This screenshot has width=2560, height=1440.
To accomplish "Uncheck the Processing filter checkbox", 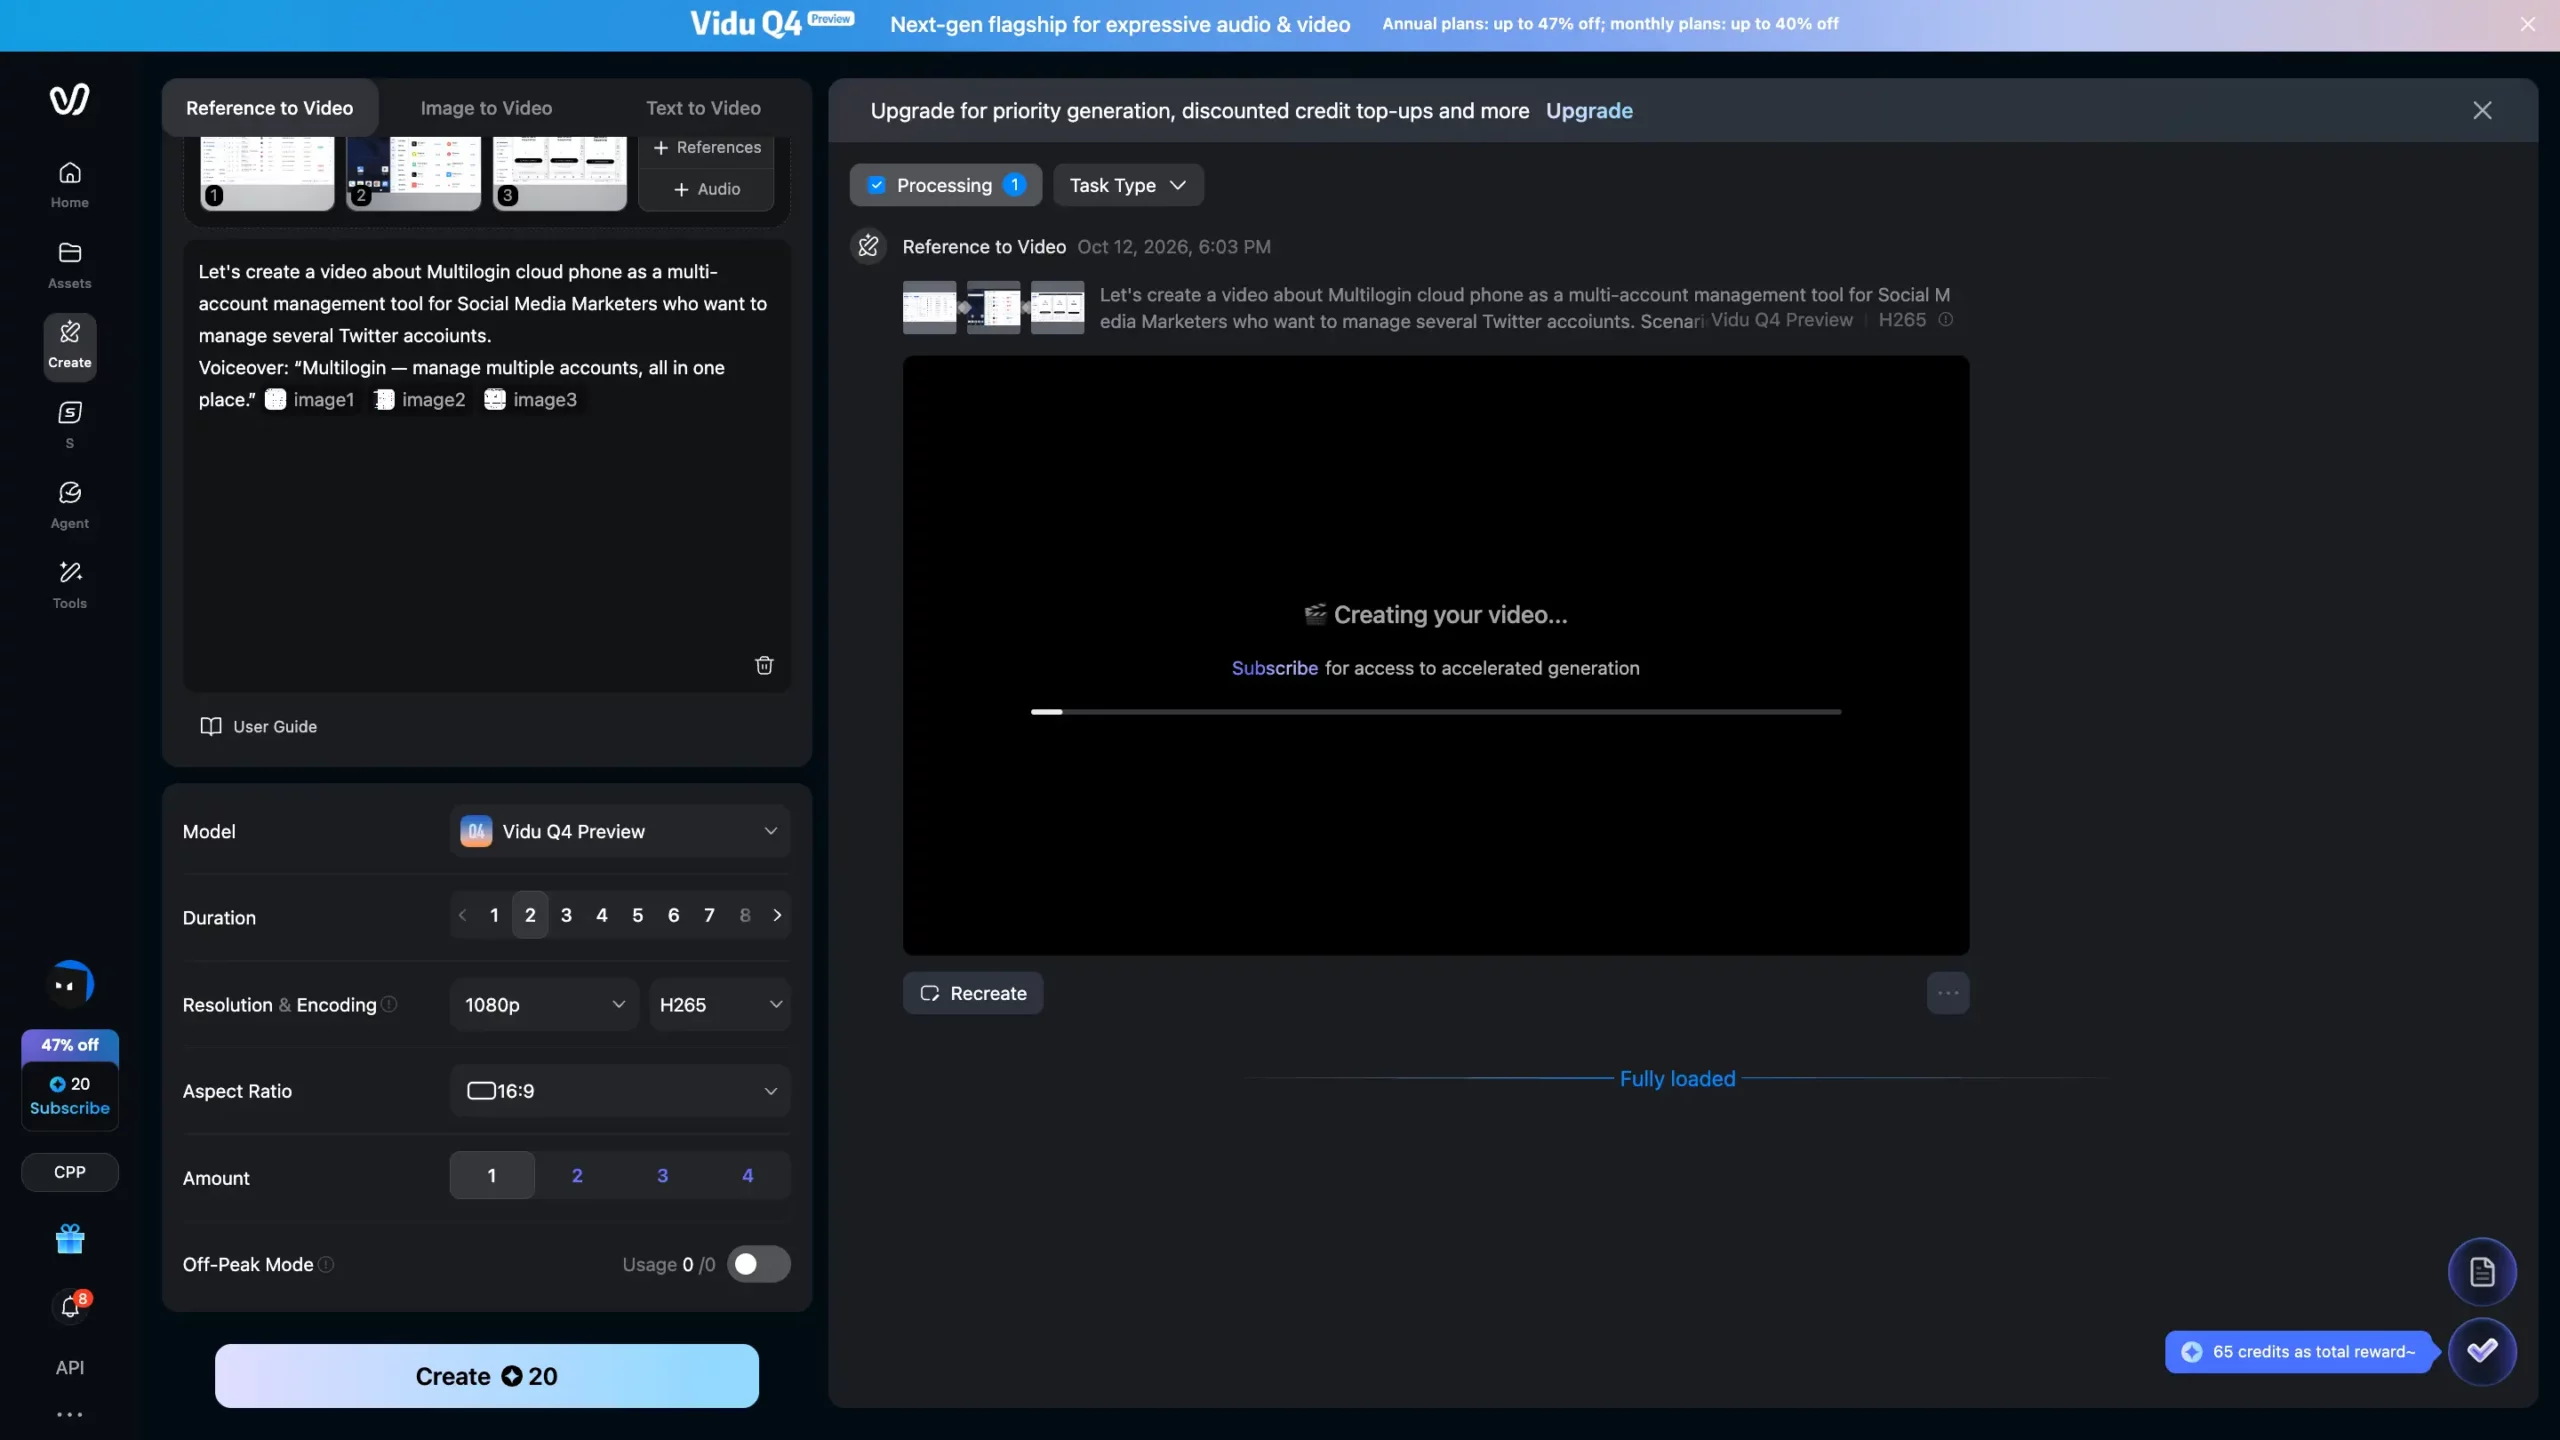I will 876,185.
